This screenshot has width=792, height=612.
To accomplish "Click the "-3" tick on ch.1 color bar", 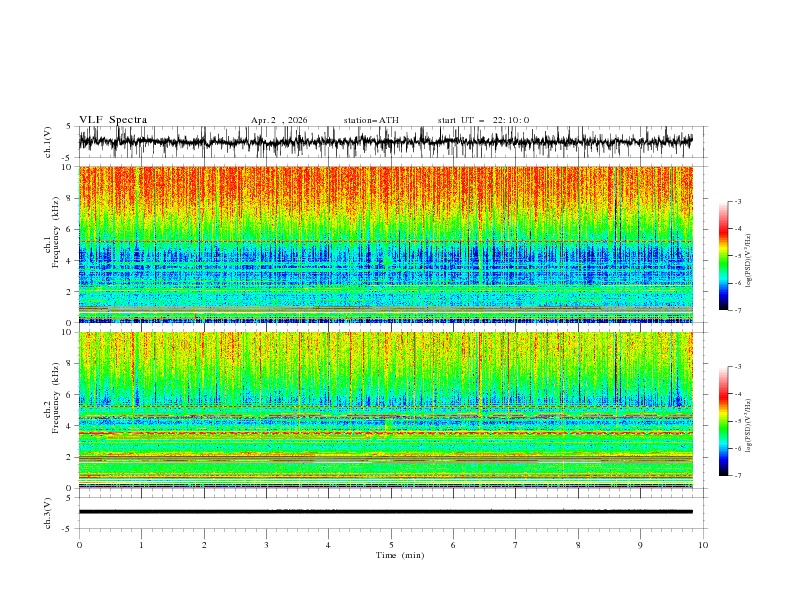I will tap(738, 201).
